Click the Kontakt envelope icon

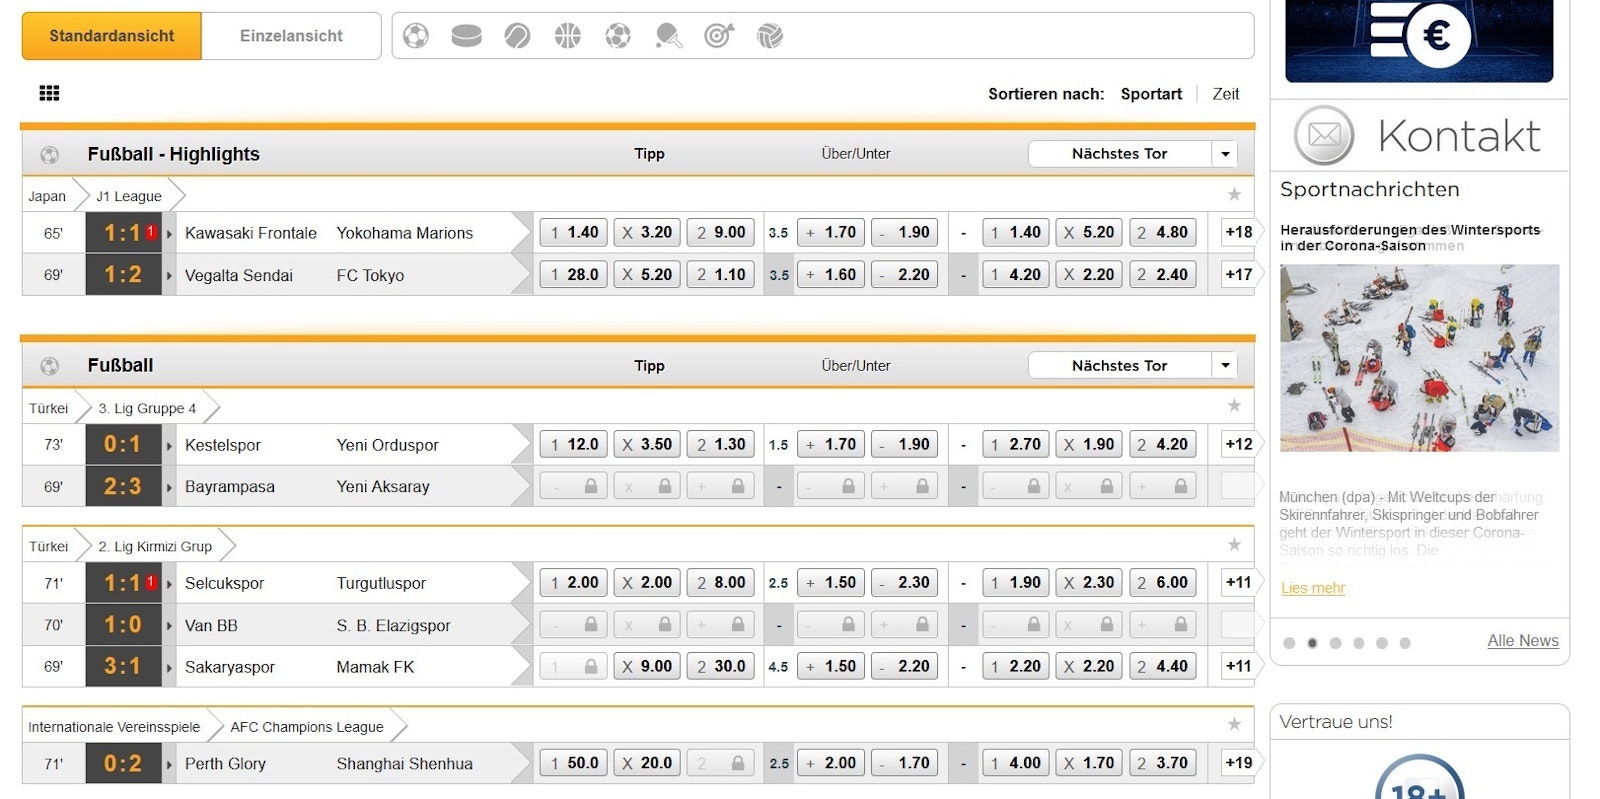coord(1323,135)
